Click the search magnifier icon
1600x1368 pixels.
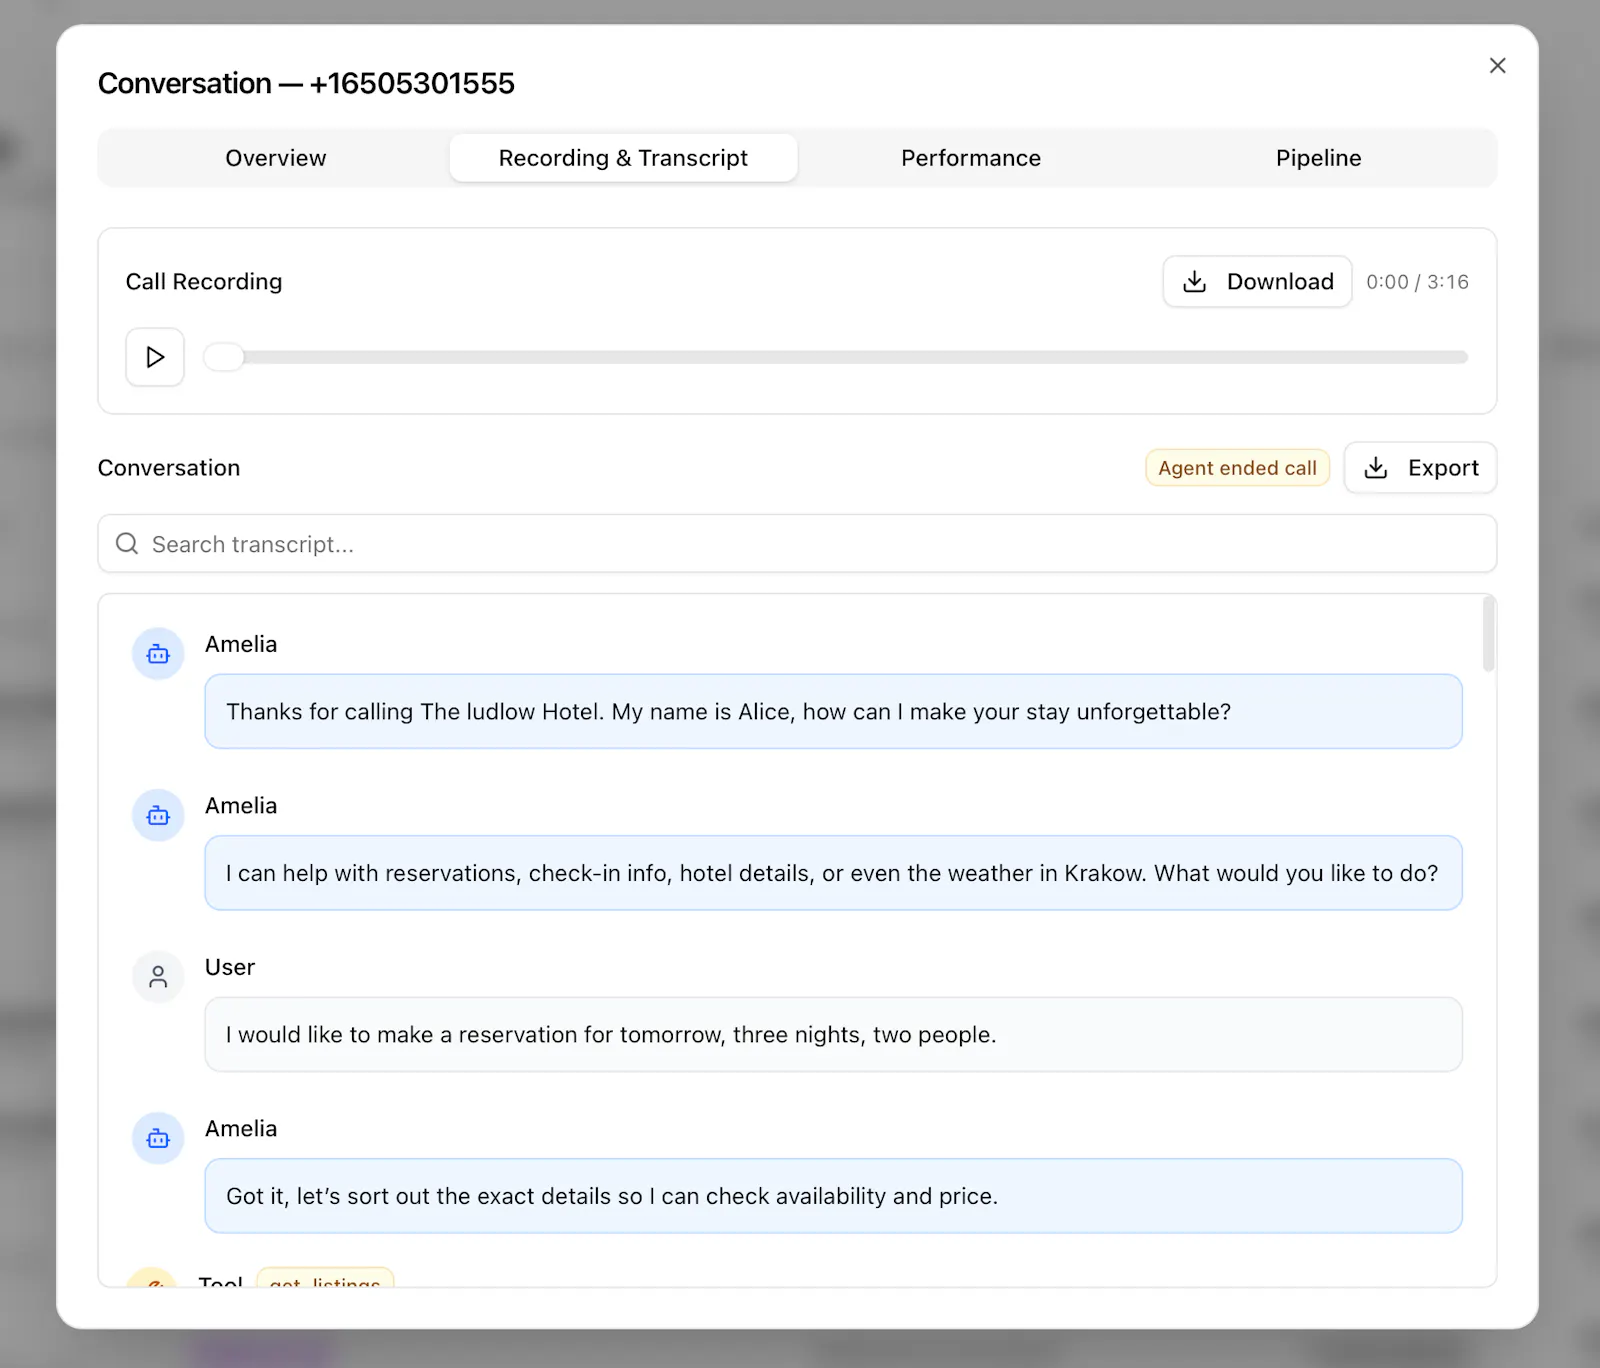coord(127,544)
